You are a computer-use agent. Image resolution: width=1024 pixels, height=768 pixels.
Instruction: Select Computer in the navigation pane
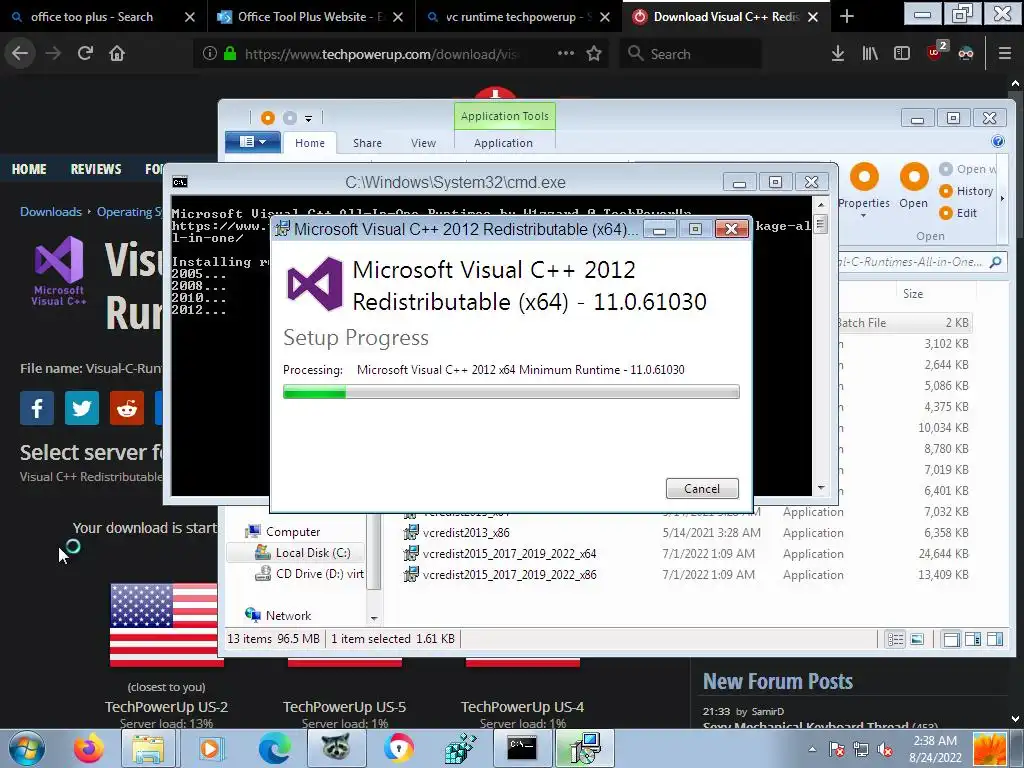283,532
